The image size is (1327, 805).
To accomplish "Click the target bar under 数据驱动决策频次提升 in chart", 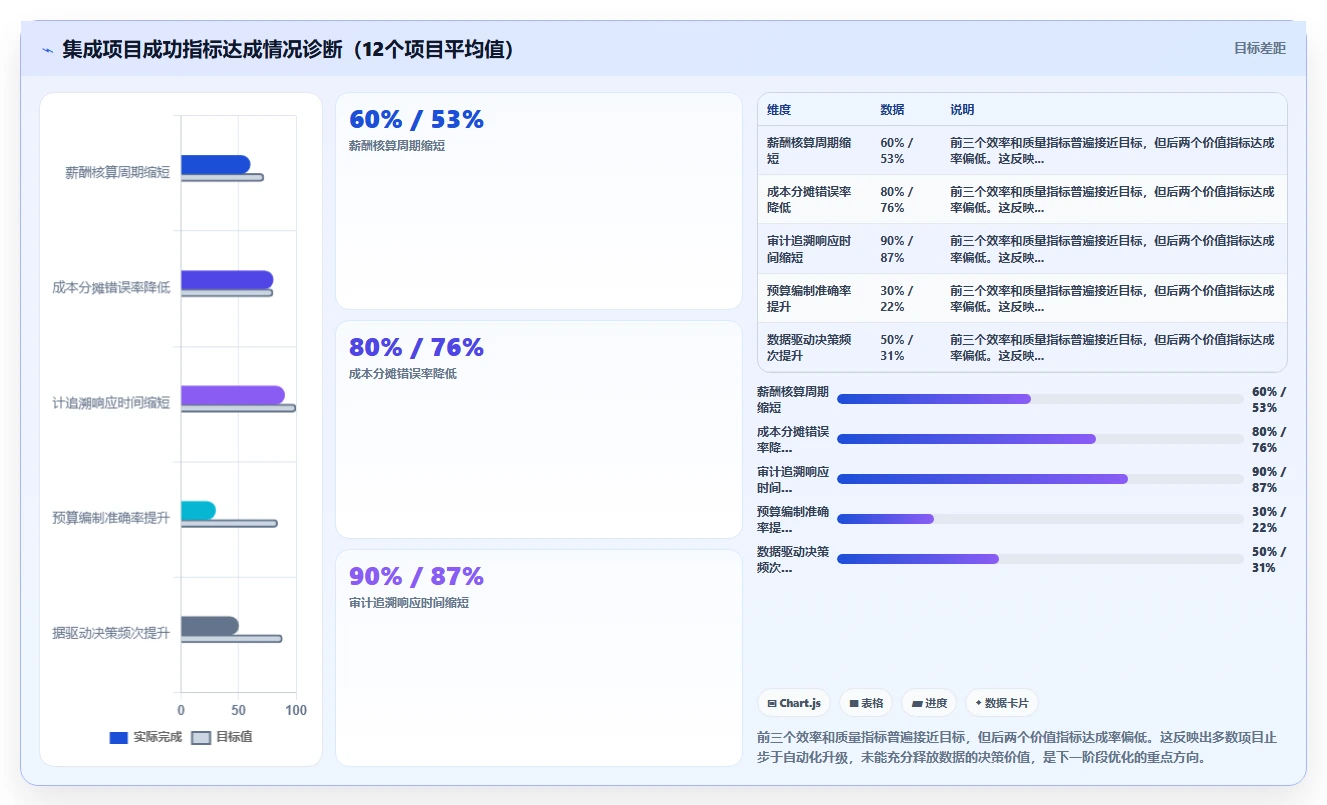I will point(231,639).
